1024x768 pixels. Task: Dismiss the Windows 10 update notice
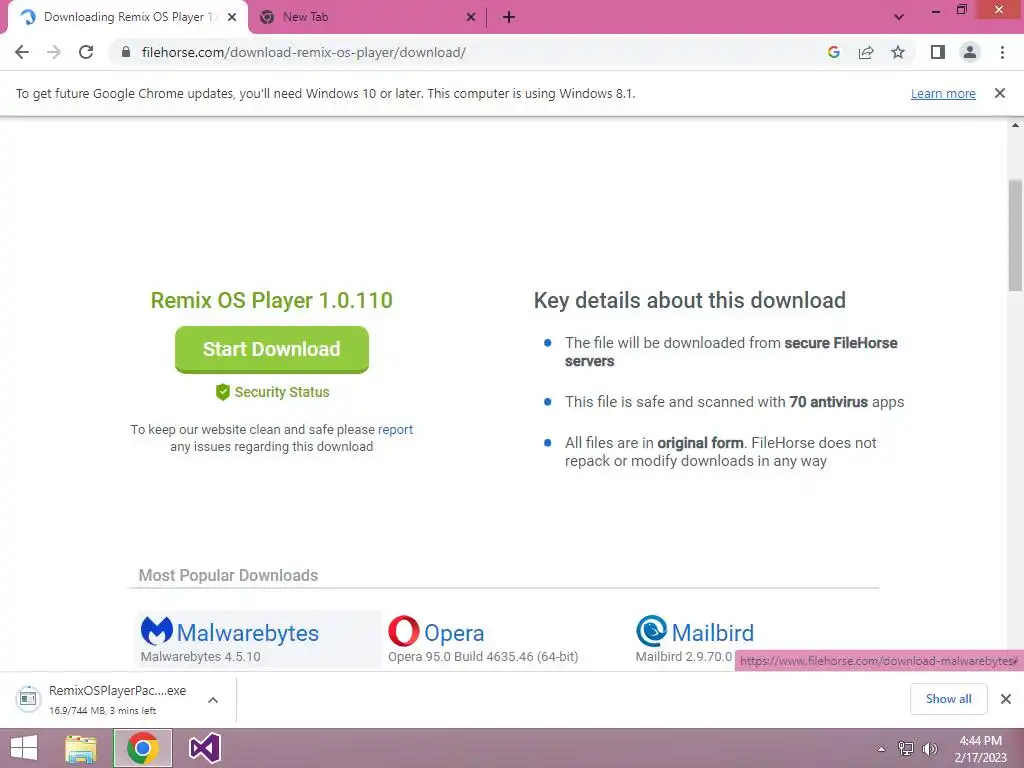point(1000,93)
